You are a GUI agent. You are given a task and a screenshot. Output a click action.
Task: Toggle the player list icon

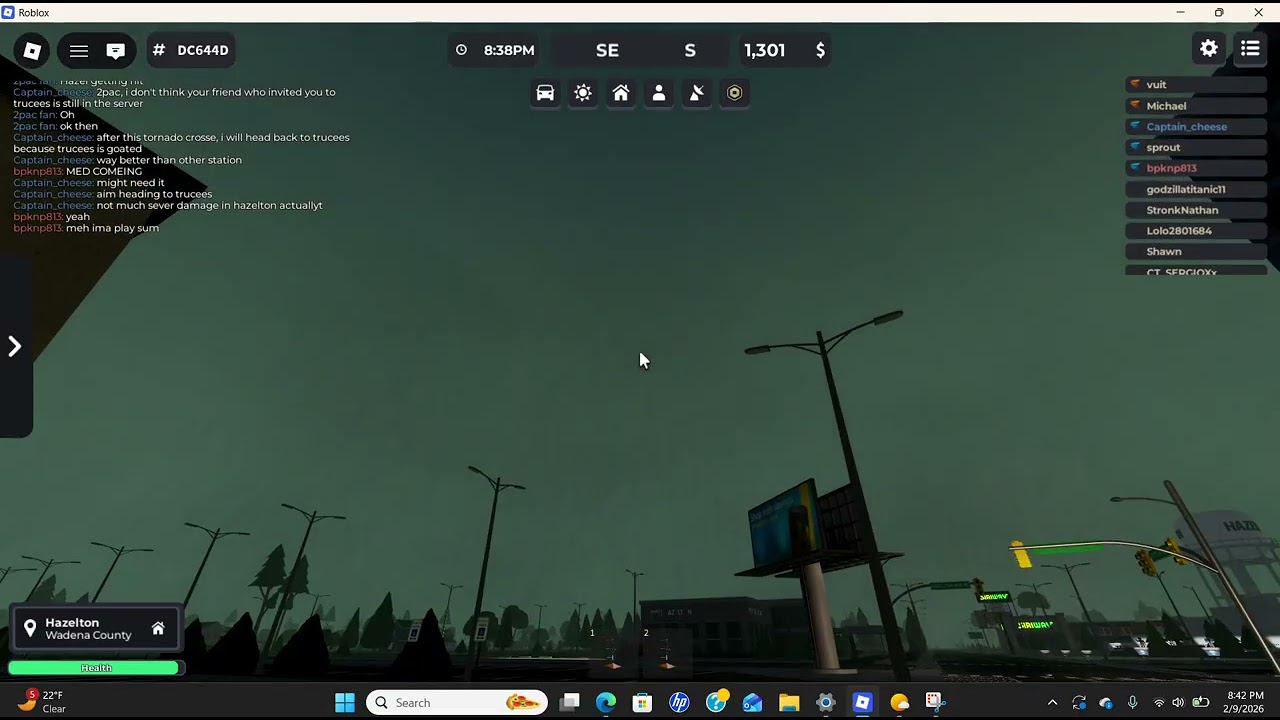(1250, 48)
